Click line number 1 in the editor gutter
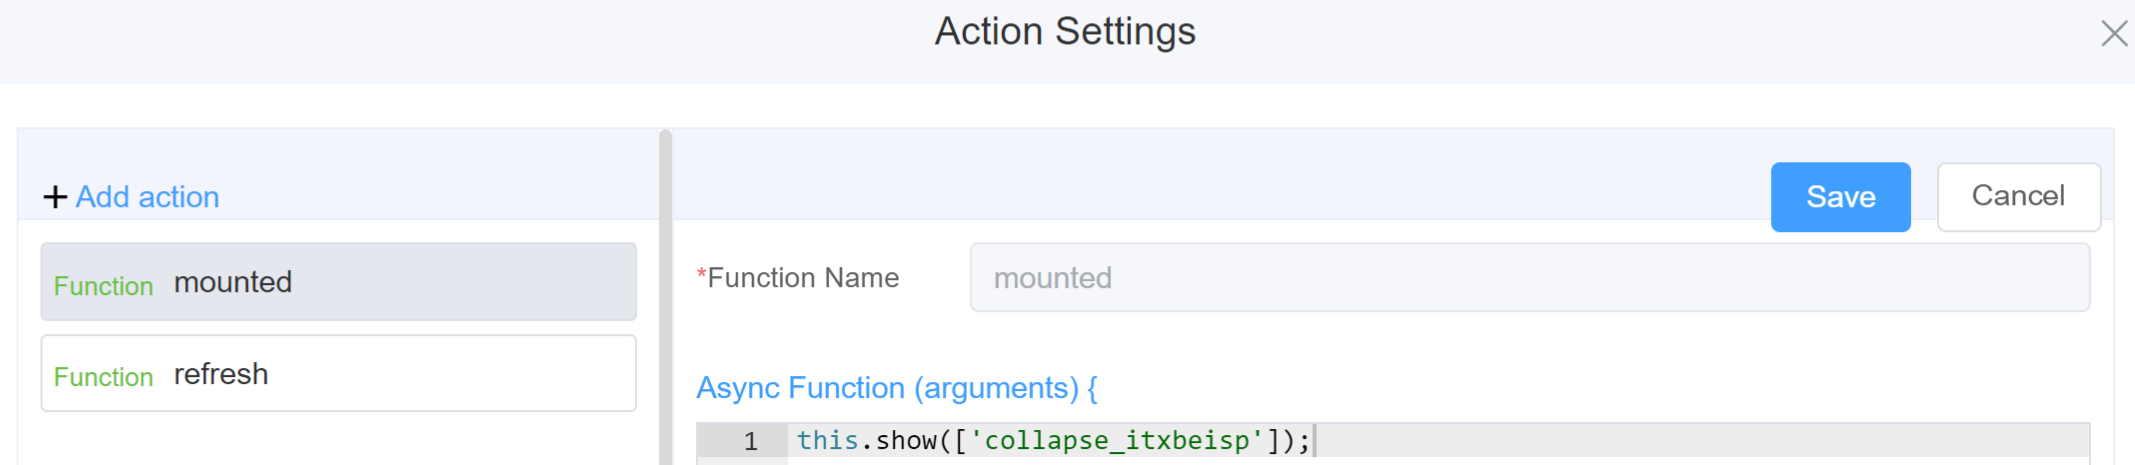Viewport: 2135px width, 465px height. pyautogui.click(x=750, y=441)
